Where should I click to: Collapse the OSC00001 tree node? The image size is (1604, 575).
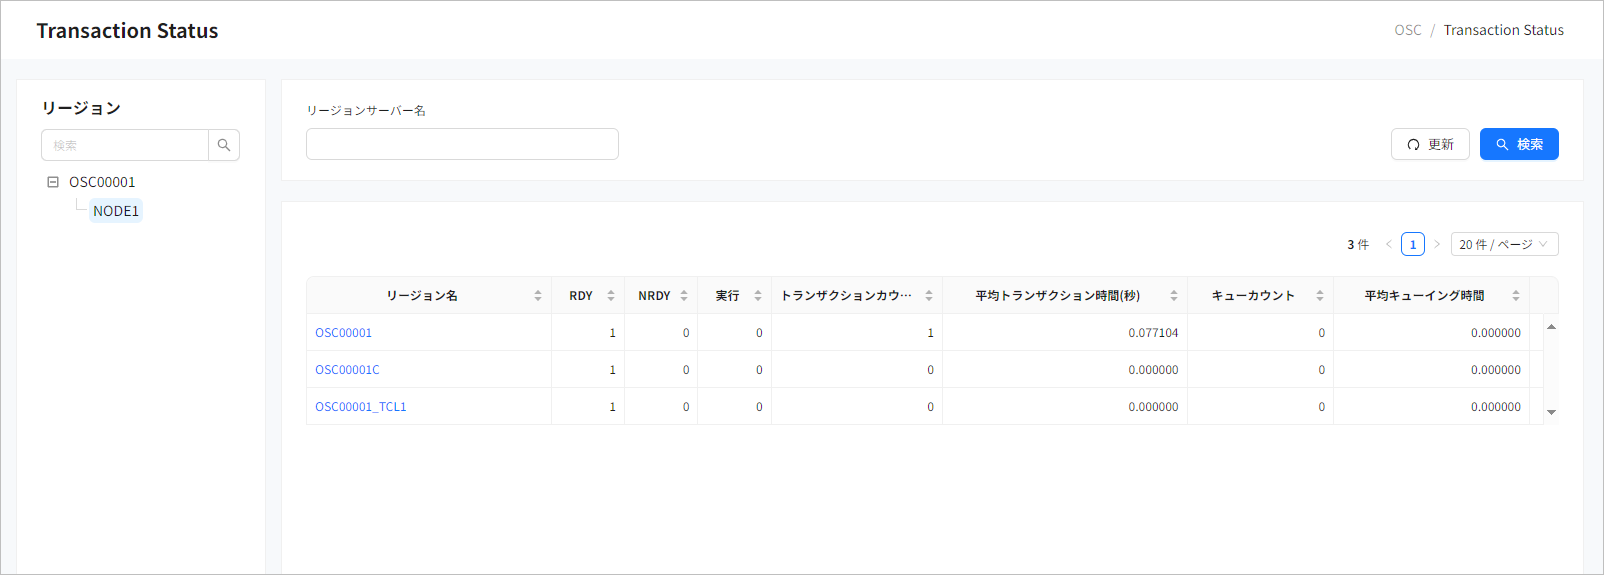tap(53, 182)
